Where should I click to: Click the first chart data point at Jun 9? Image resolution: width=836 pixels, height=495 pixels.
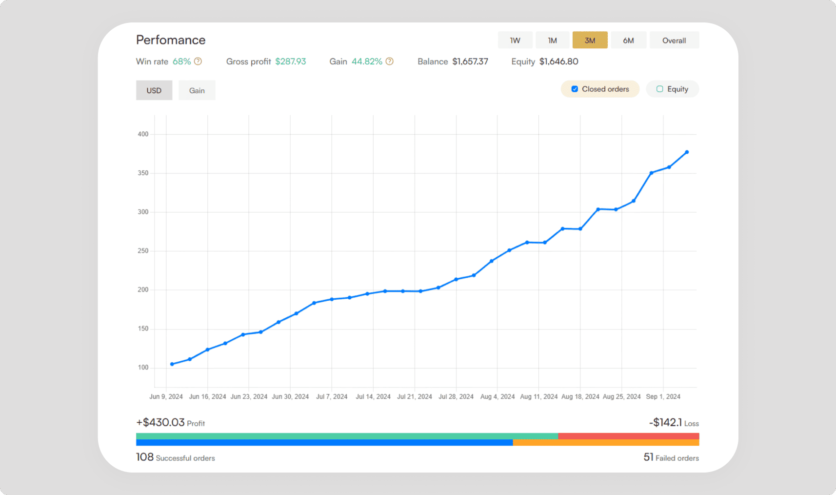(172, 364)
